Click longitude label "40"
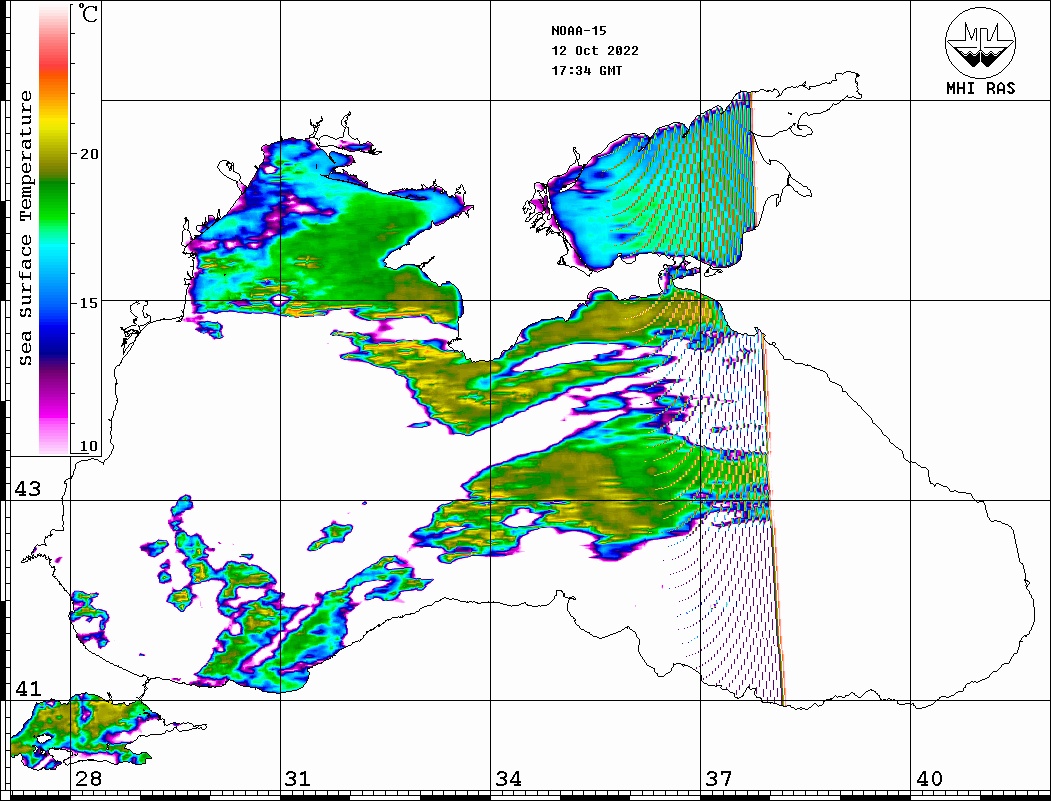The height and width of the screenshot is (801, 1051). 929,778
